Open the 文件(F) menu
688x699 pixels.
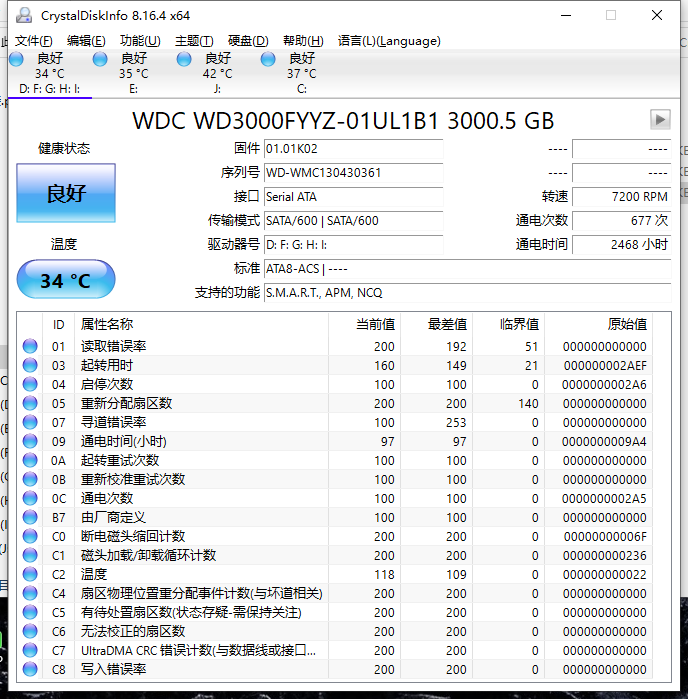(33, 41)
